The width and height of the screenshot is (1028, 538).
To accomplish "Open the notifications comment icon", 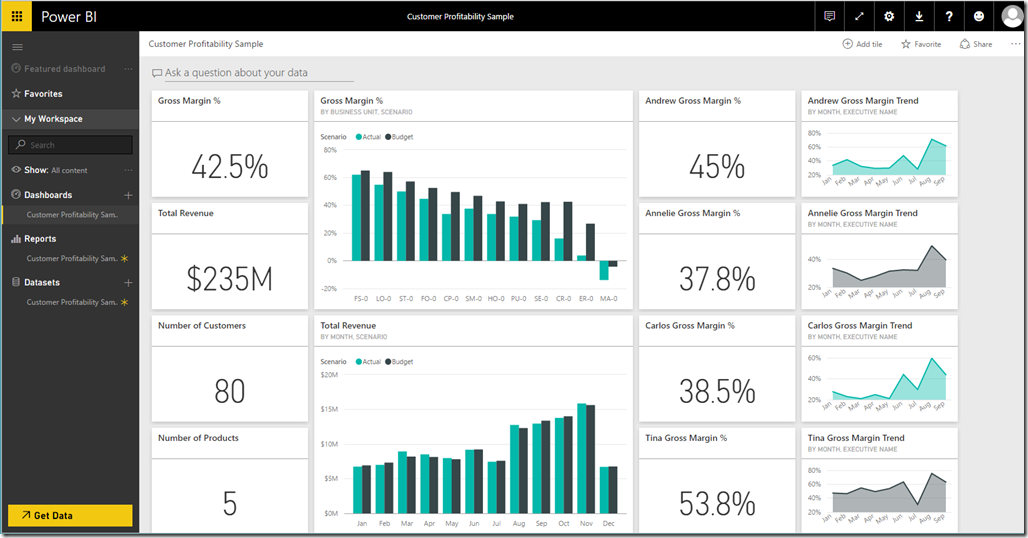I will (x=829, y=16).
